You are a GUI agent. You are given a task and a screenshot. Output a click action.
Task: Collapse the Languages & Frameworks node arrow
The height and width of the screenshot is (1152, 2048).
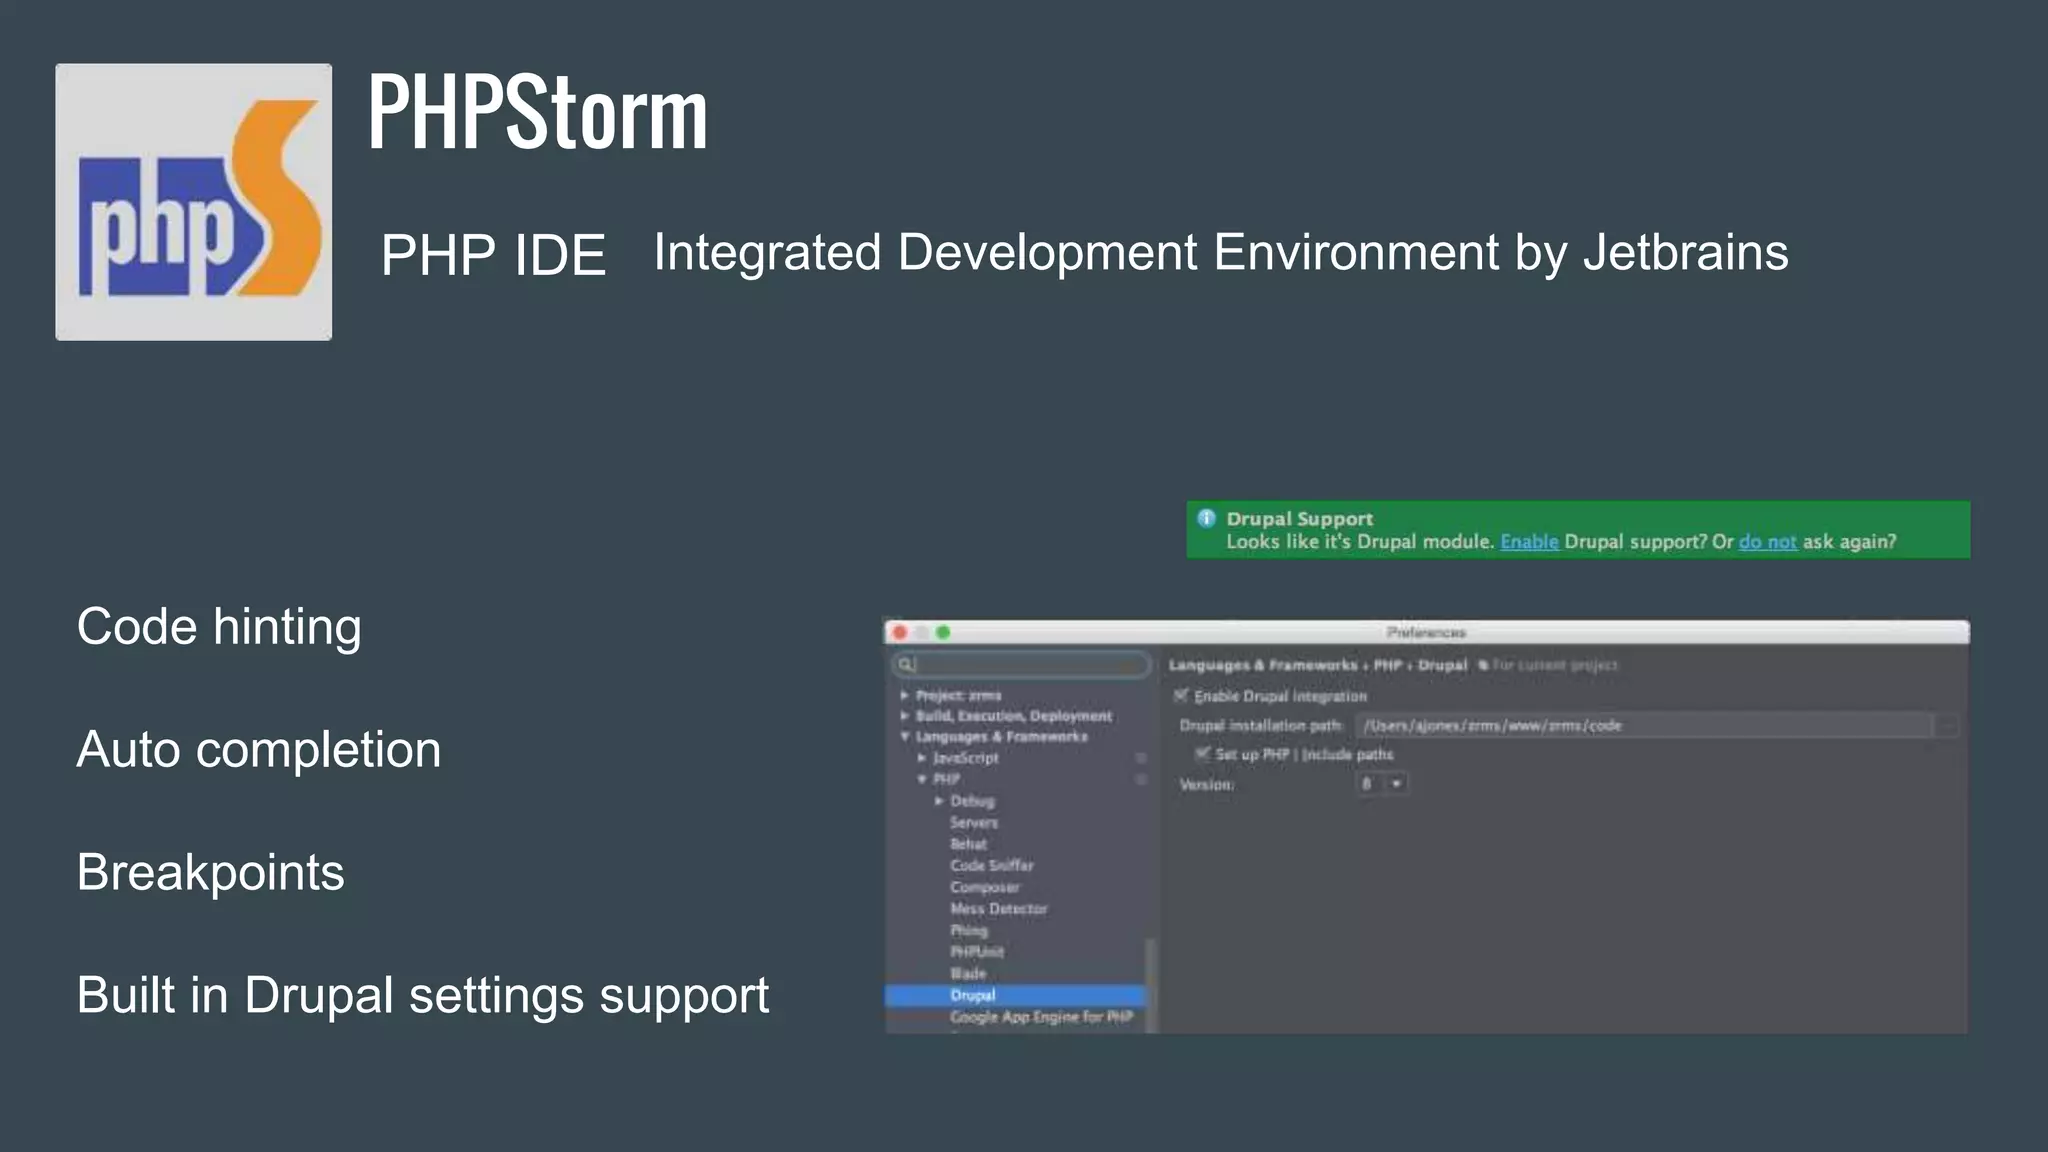[904, 737]
